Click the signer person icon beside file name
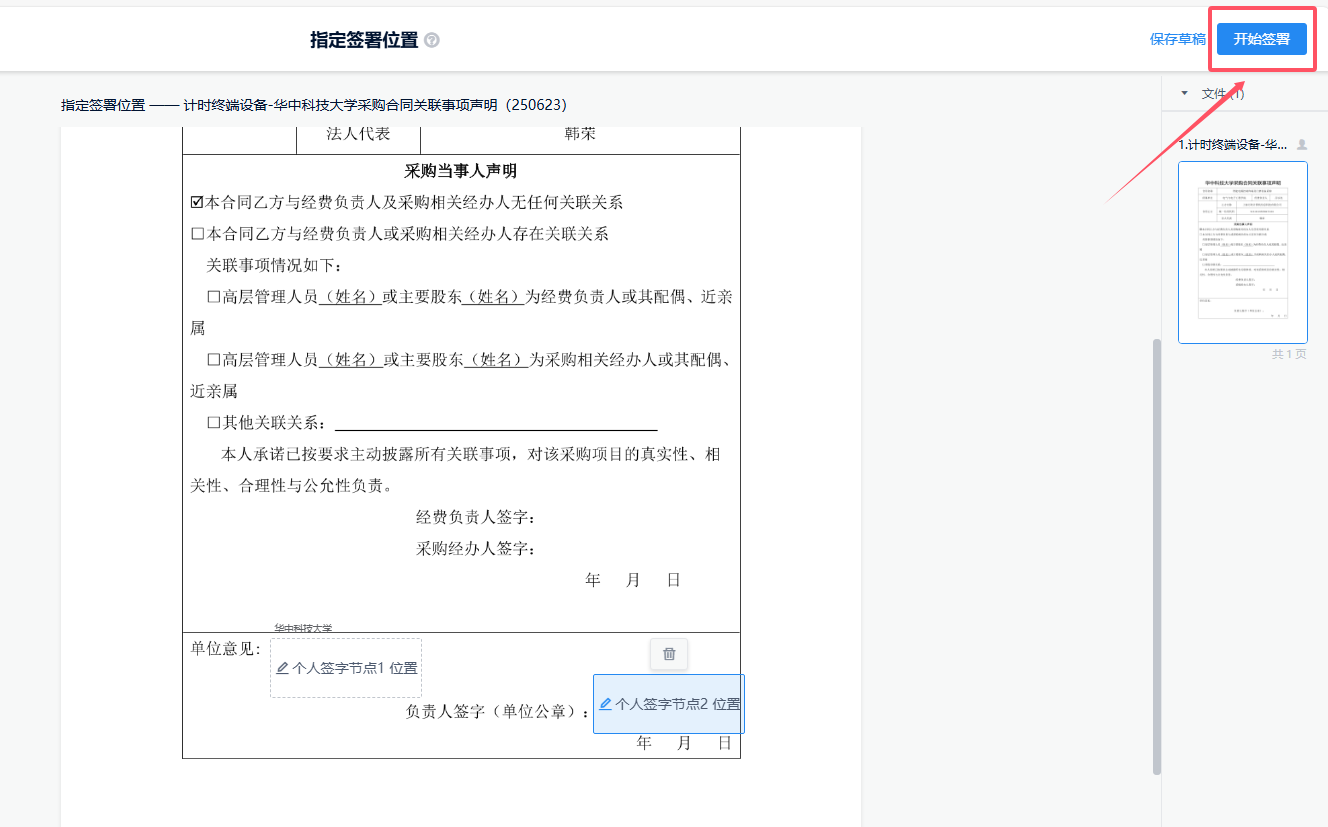 1301,145
